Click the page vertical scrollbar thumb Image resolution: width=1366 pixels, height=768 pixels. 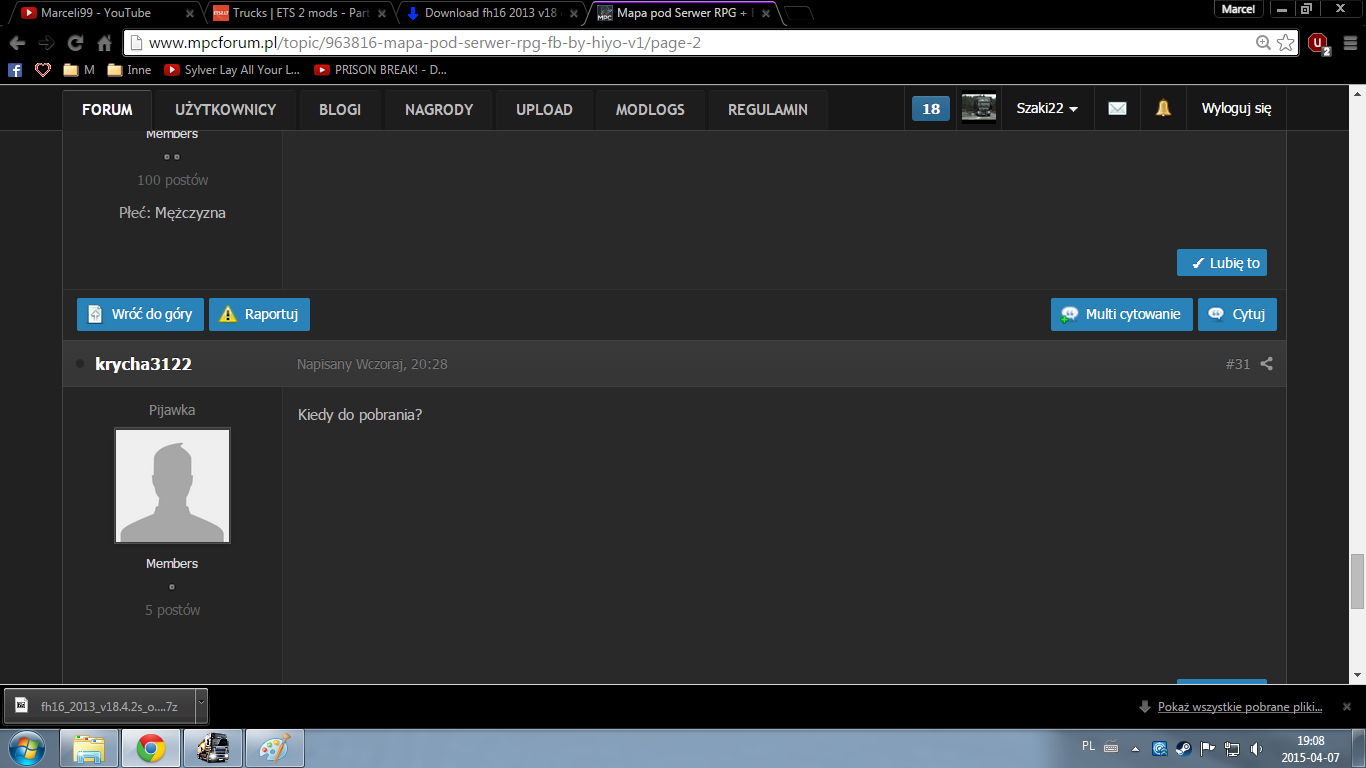1357,580
